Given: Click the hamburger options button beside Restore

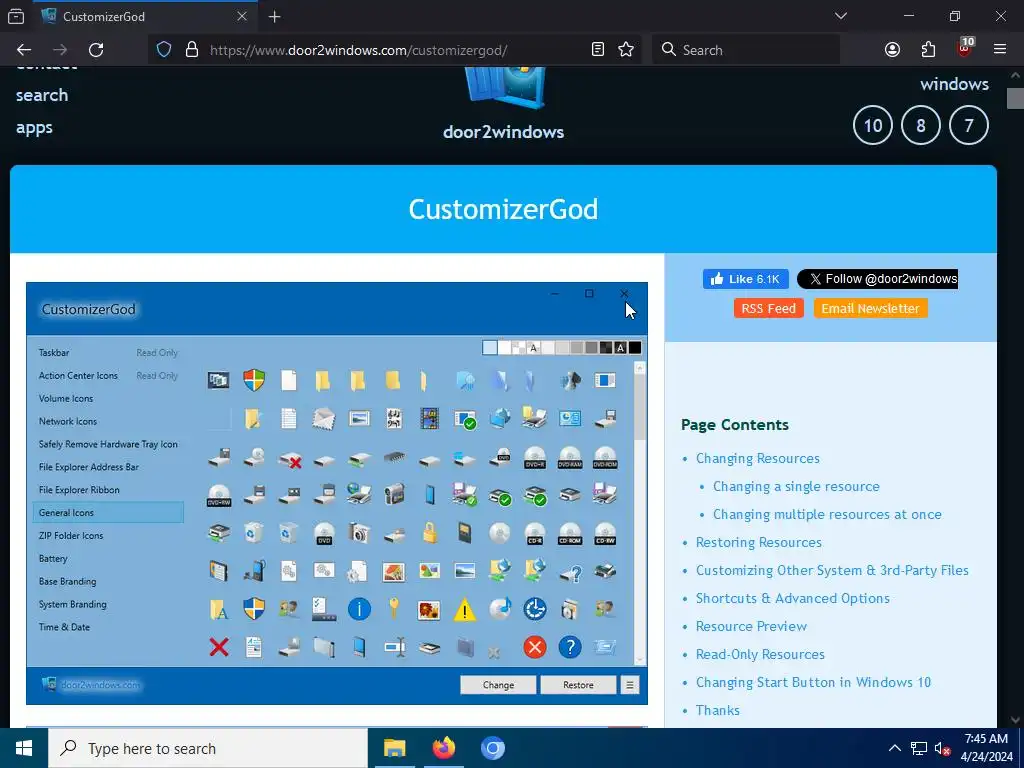Looking at the screenshot, I should [x=630, y=685].
